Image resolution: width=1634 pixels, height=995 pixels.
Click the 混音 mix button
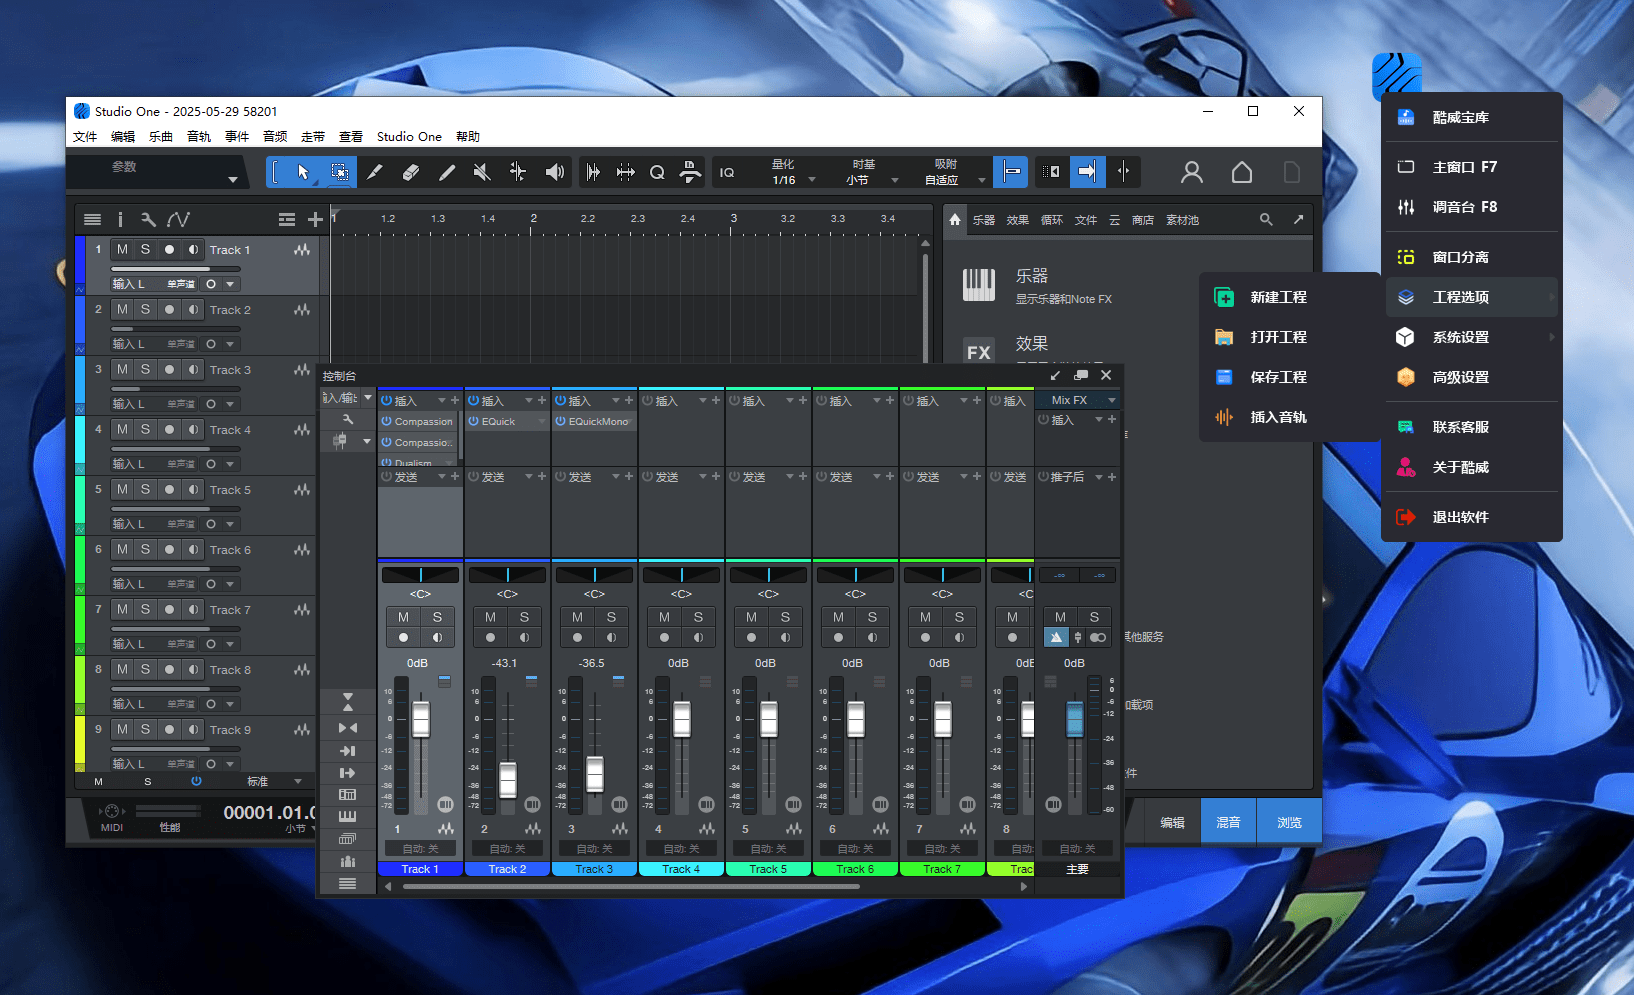click(1228, 822)
